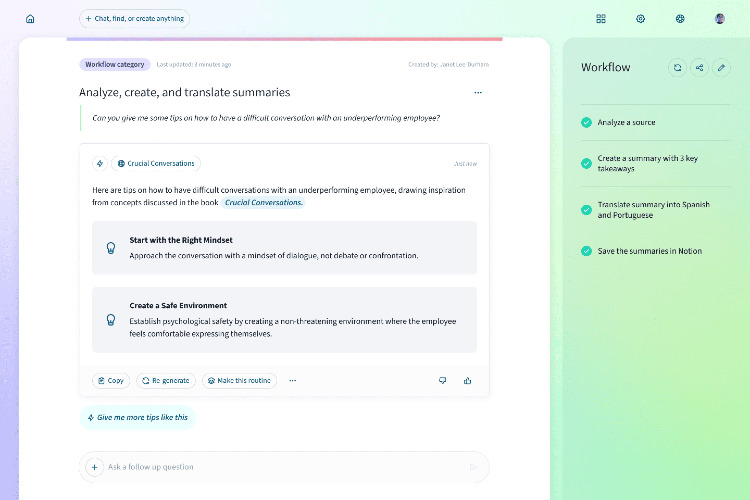Click the plus attachment icon in follow-up box

point(95,467)
